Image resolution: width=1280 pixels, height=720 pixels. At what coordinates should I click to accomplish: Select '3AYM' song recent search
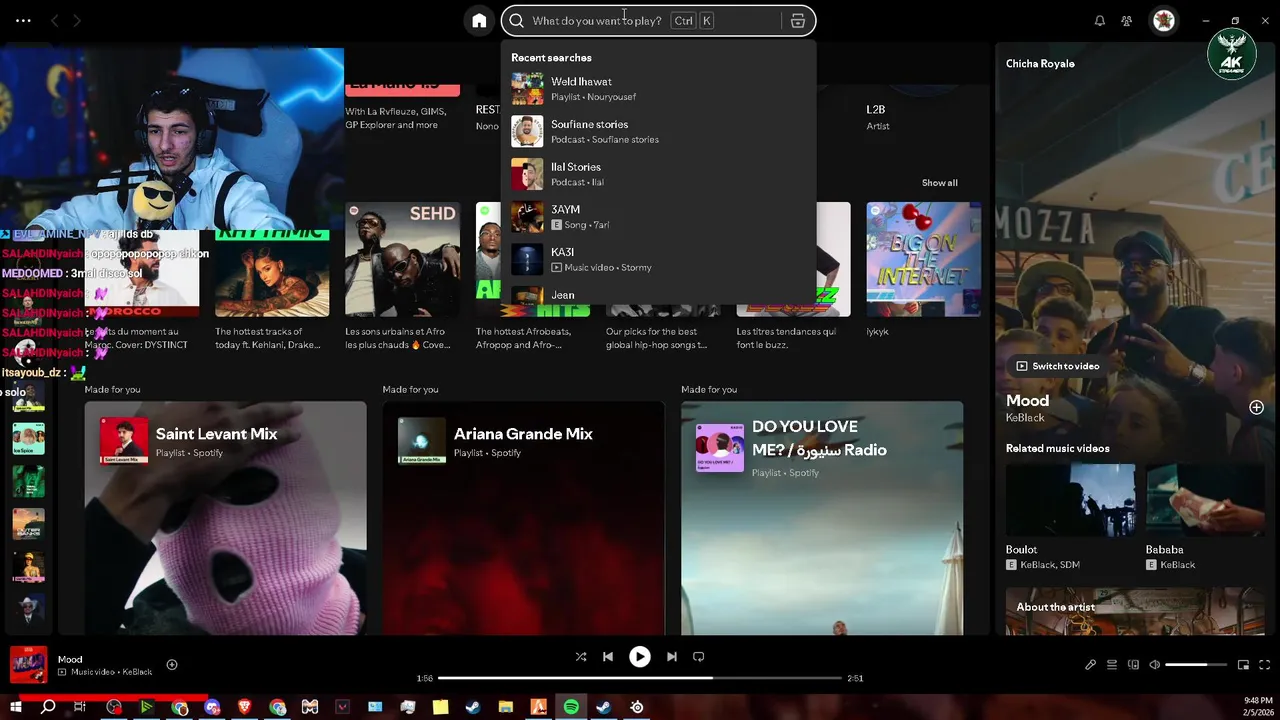659,217
